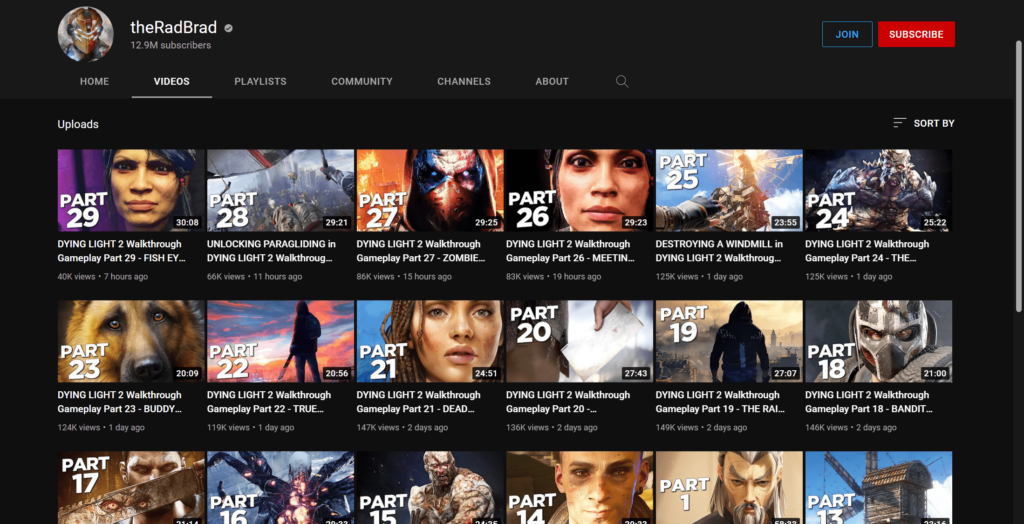View the About tab
Screen dimensions: 1024x524
point(552,82)
